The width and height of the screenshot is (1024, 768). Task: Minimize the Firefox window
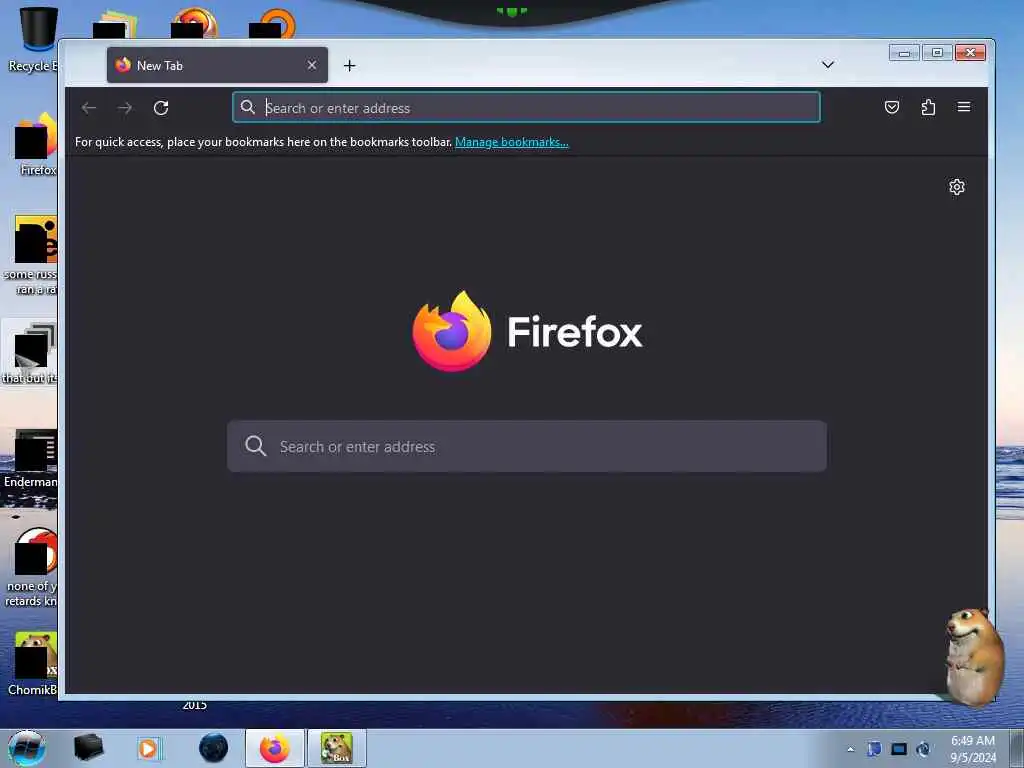tap(904, 53)
